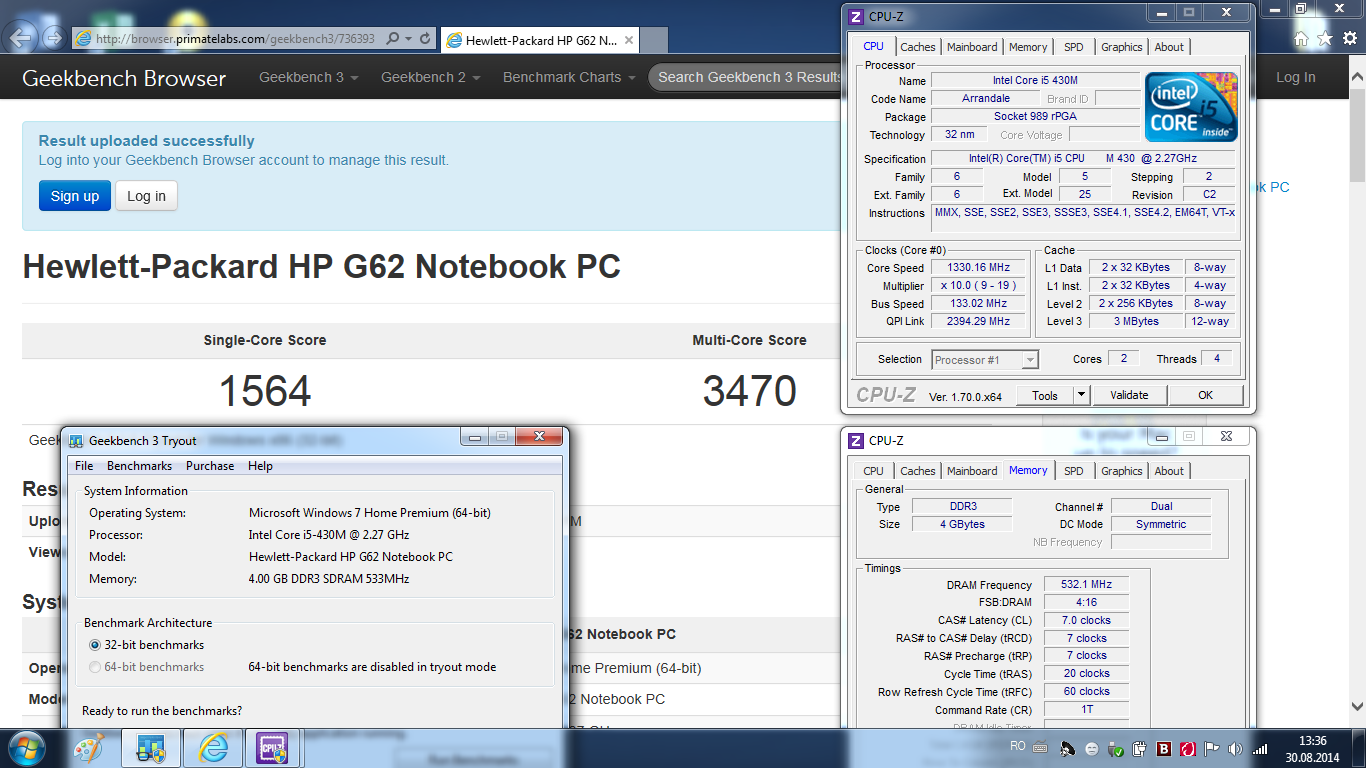
Task: Expand Benchmark Charts nav dropdown
Action: point(570,77)
